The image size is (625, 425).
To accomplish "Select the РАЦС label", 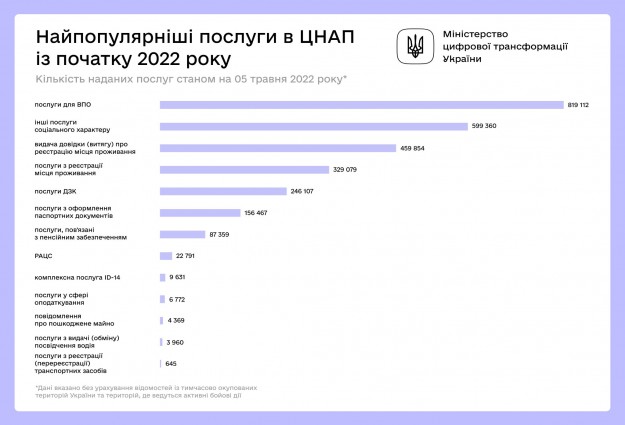I will click(x=43, y=256).
